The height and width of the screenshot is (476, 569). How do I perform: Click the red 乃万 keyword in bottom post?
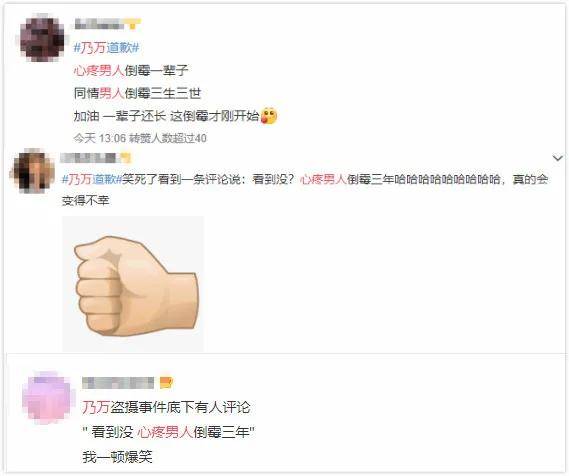point(96,407)
